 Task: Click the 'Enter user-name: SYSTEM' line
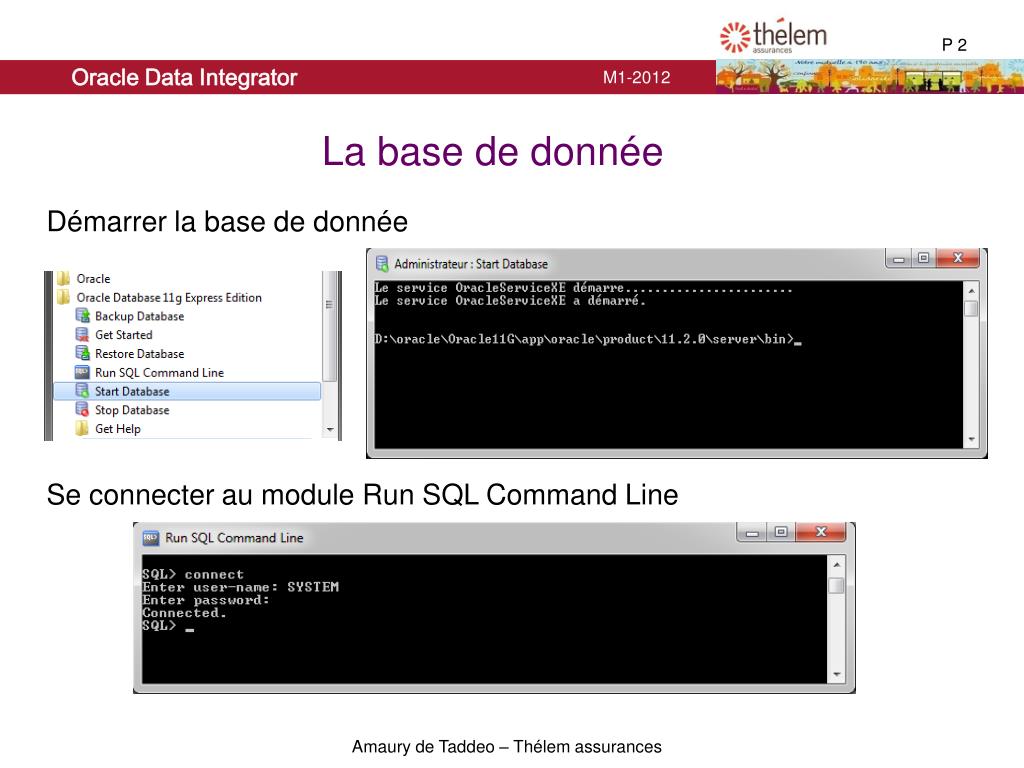pyautogui.click(x=240, y=587)
